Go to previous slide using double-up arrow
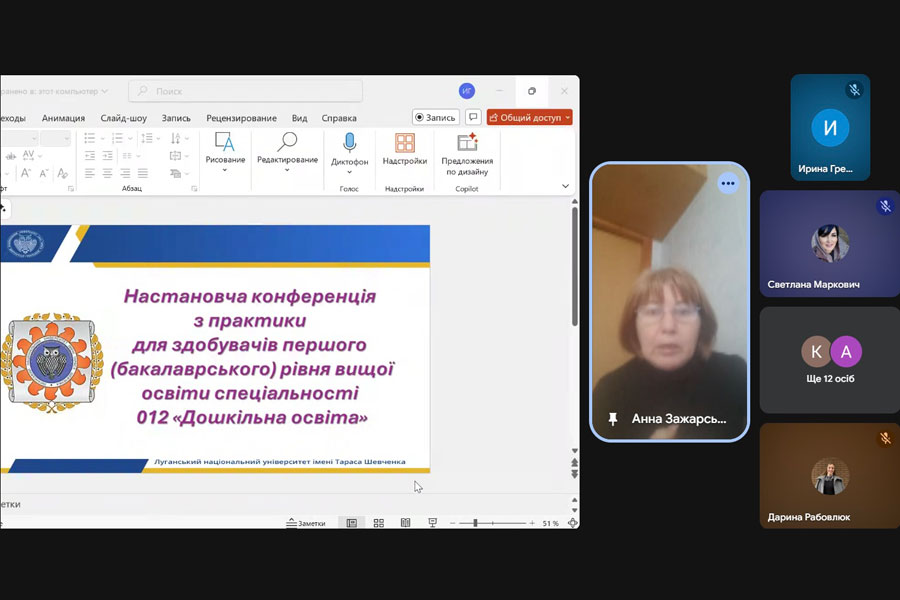 (x=575, y=462)
